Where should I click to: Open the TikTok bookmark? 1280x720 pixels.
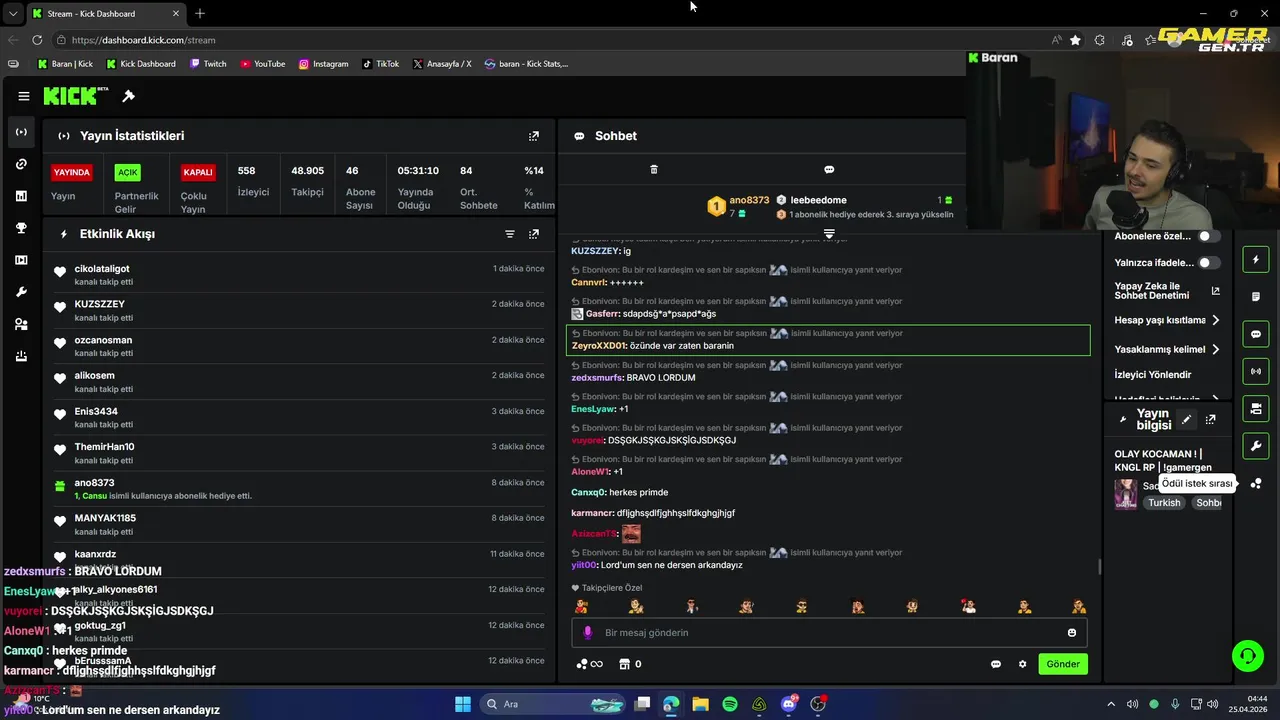380,64
